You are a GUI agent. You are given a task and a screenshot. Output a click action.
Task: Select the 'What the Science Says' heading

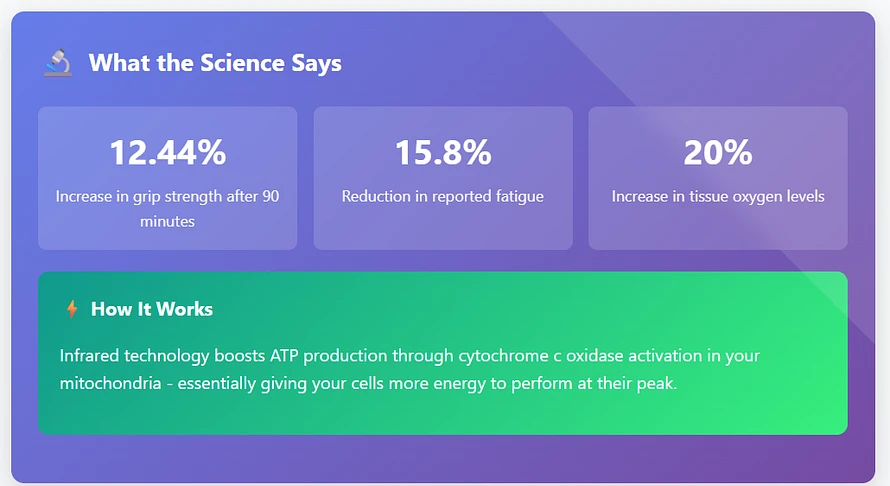(215, 63)
